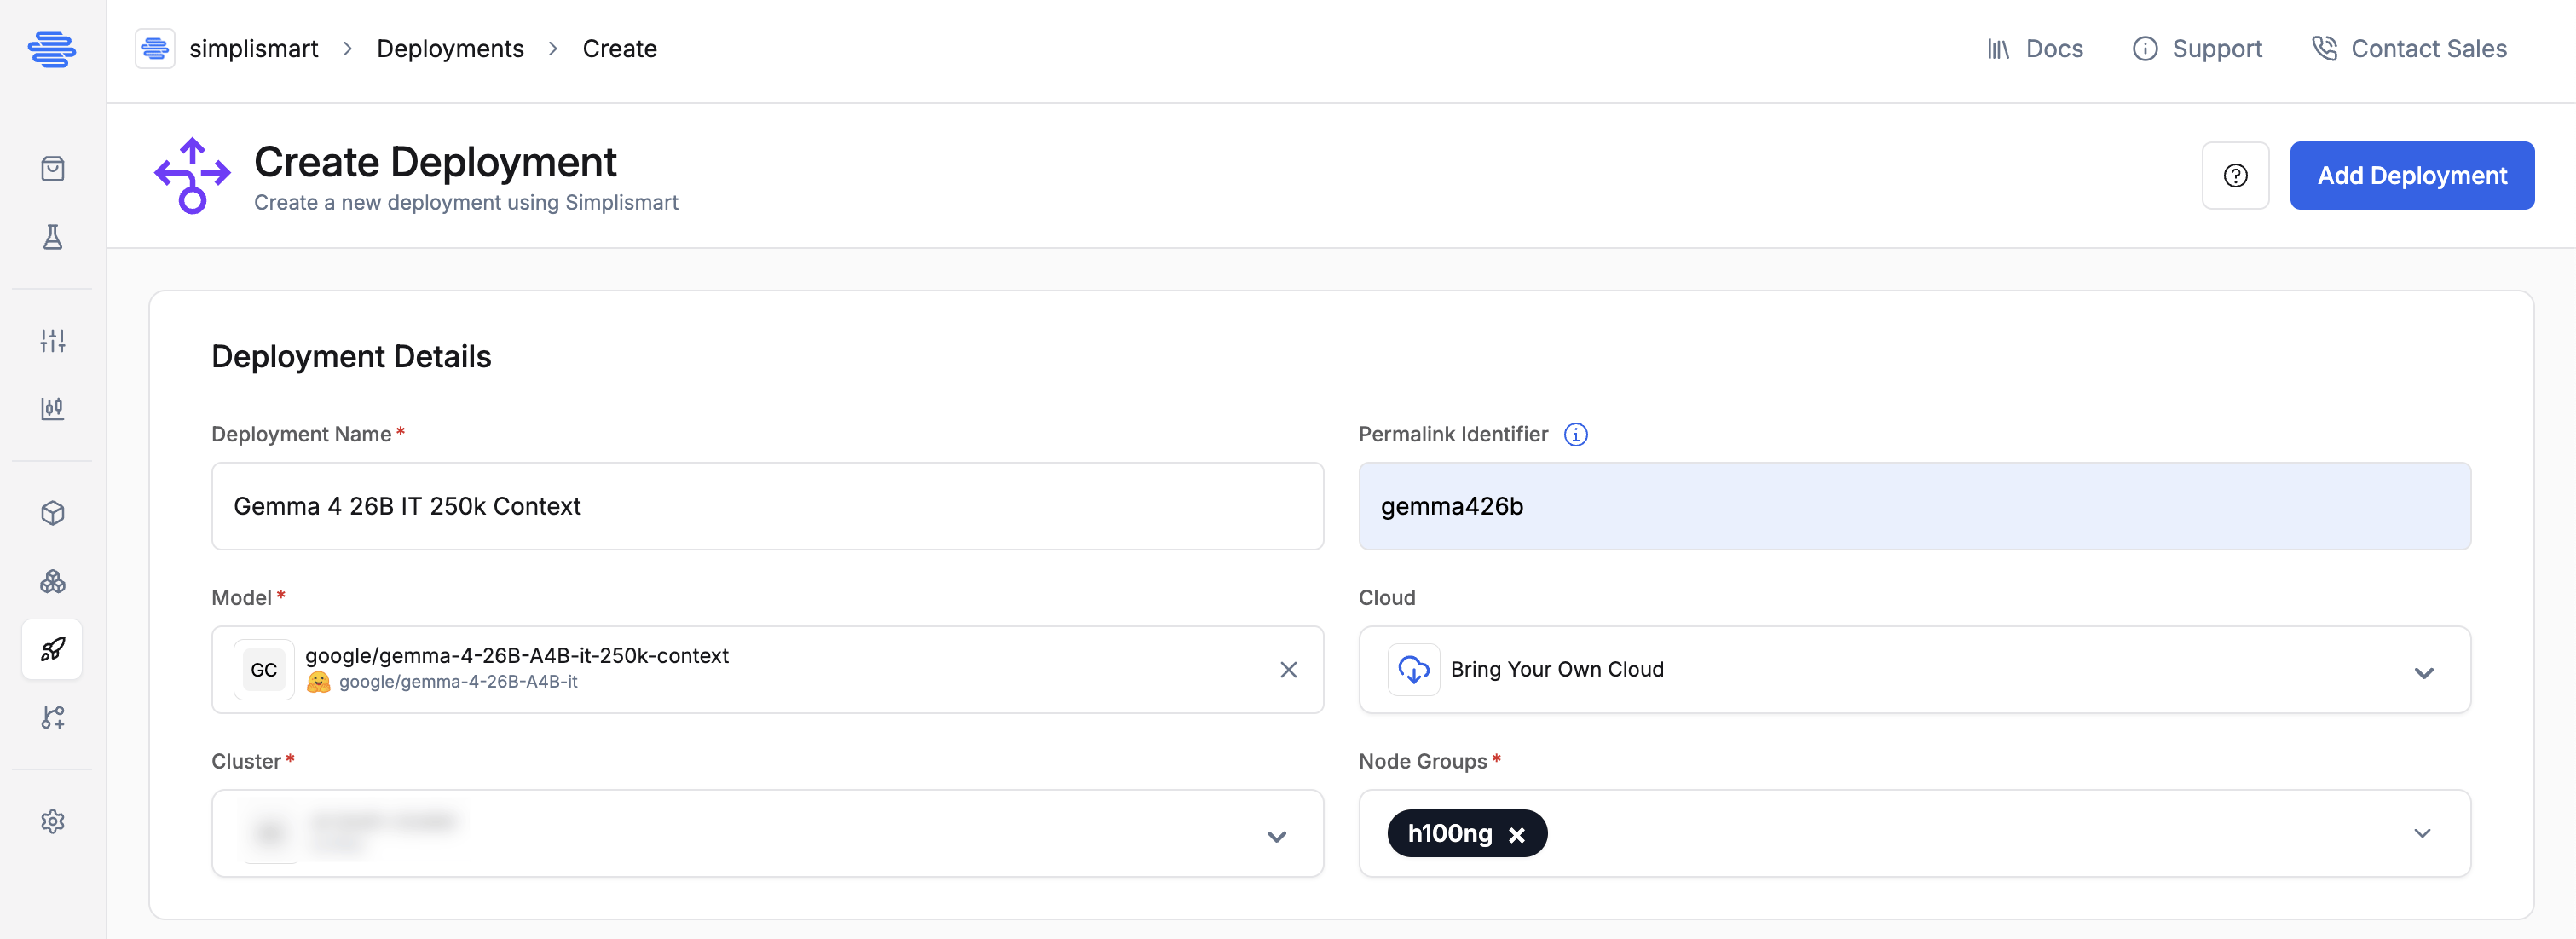The image size is (2576, 939).
Task: Open the Docs link
Action: pyautogui.click(x=2034, y=49)
